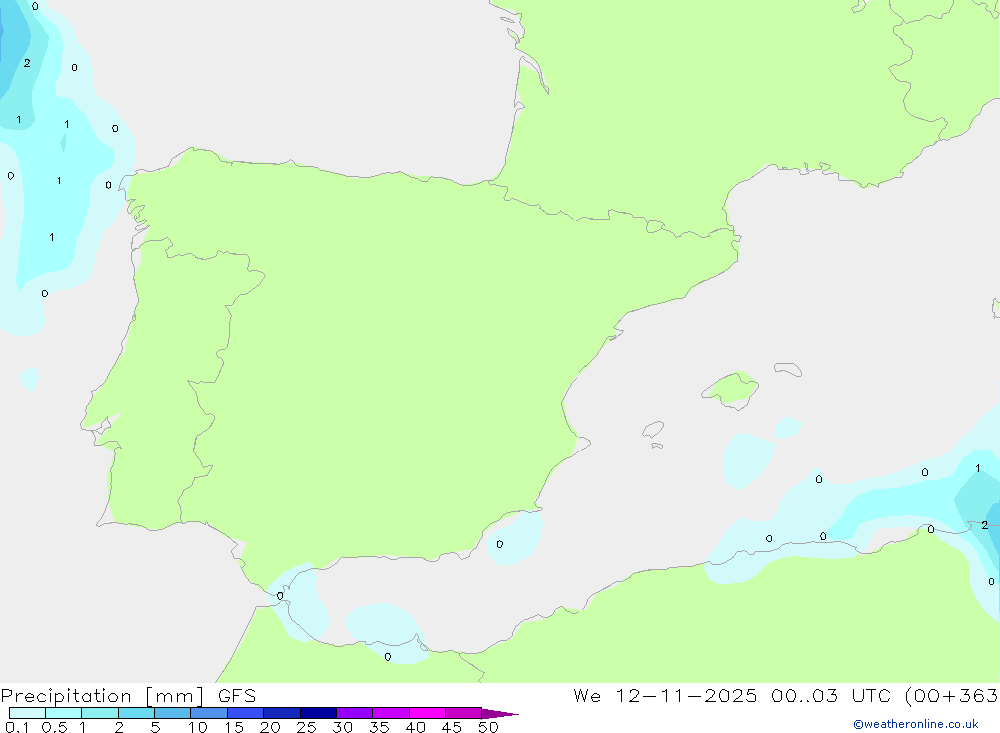Screen dimensions: 1000x733
Task: Select the "25" legend scale label
Action: [306, 727]
